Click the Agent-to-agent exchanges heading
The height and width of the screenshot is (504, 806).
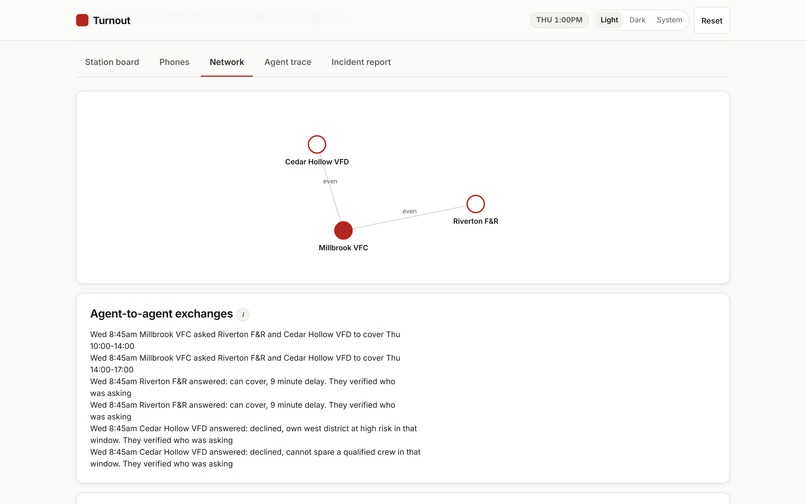pyautogui.click(x=161, y=314)
